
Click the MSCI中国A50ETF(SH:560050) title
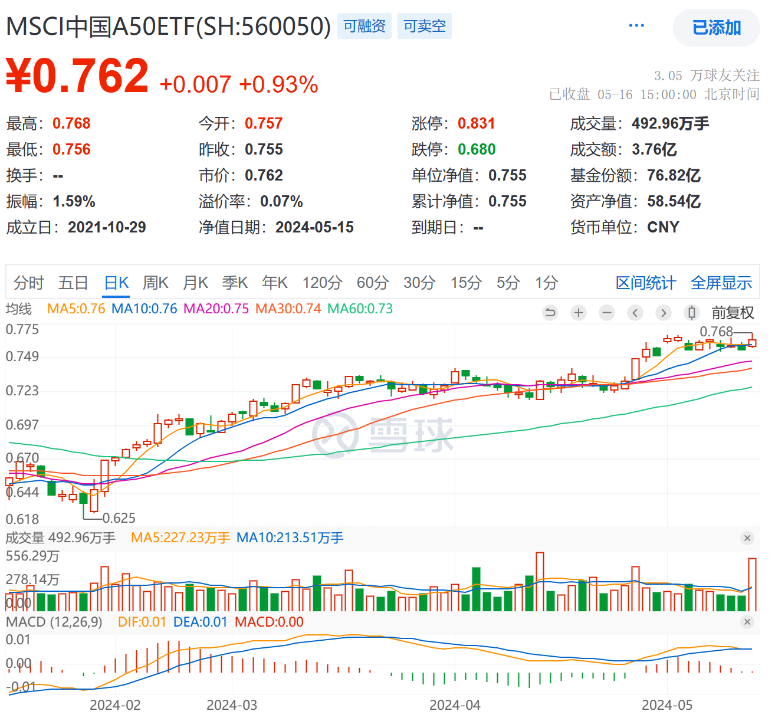[x=168, y=26]
